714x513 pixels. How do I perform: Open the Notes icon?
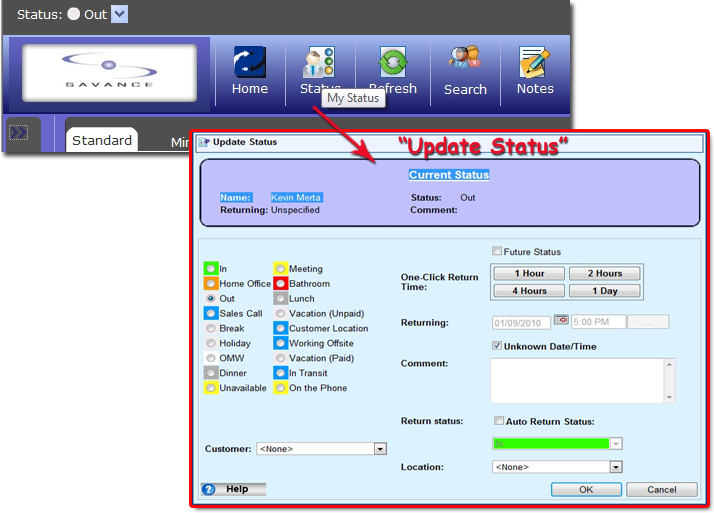tap(535, 62)
